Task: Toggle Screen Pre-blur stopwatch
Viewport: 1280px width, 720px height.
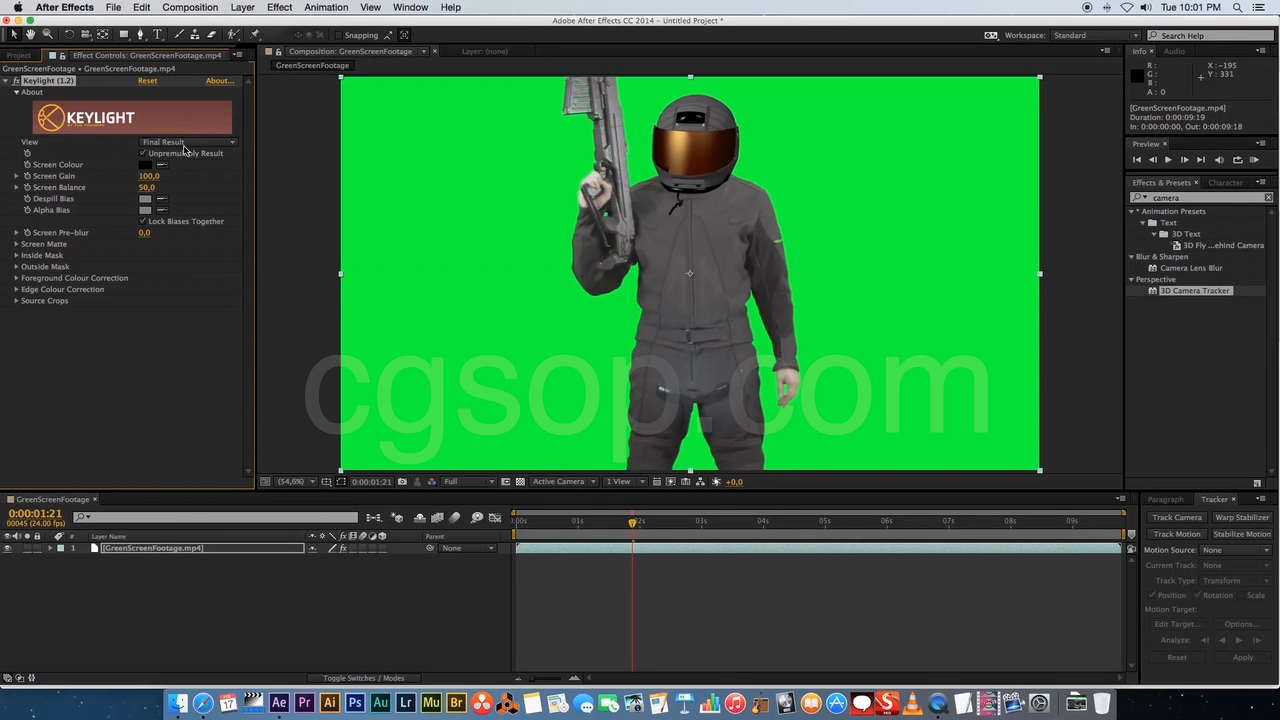Action: point(27,233)
